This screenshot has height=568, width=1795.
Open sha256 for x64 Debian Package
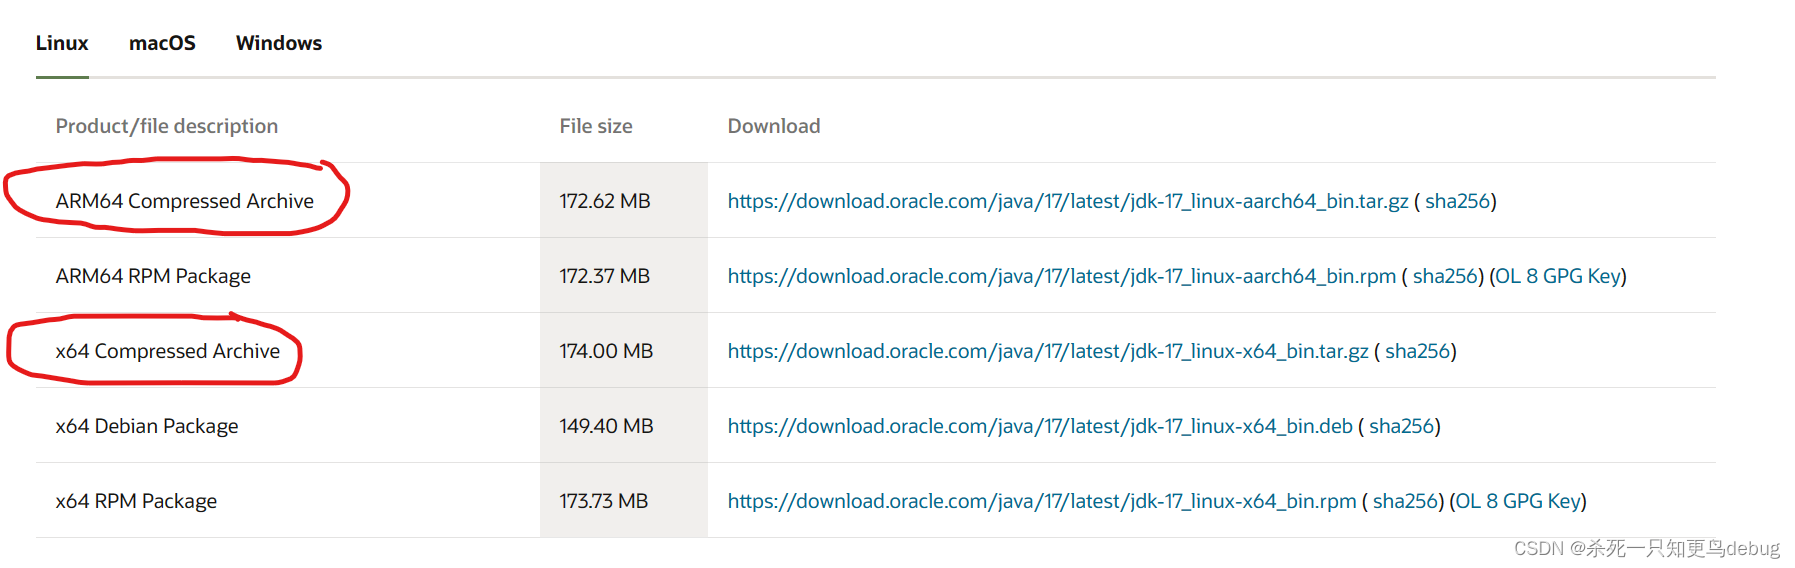coord(1401,426)
